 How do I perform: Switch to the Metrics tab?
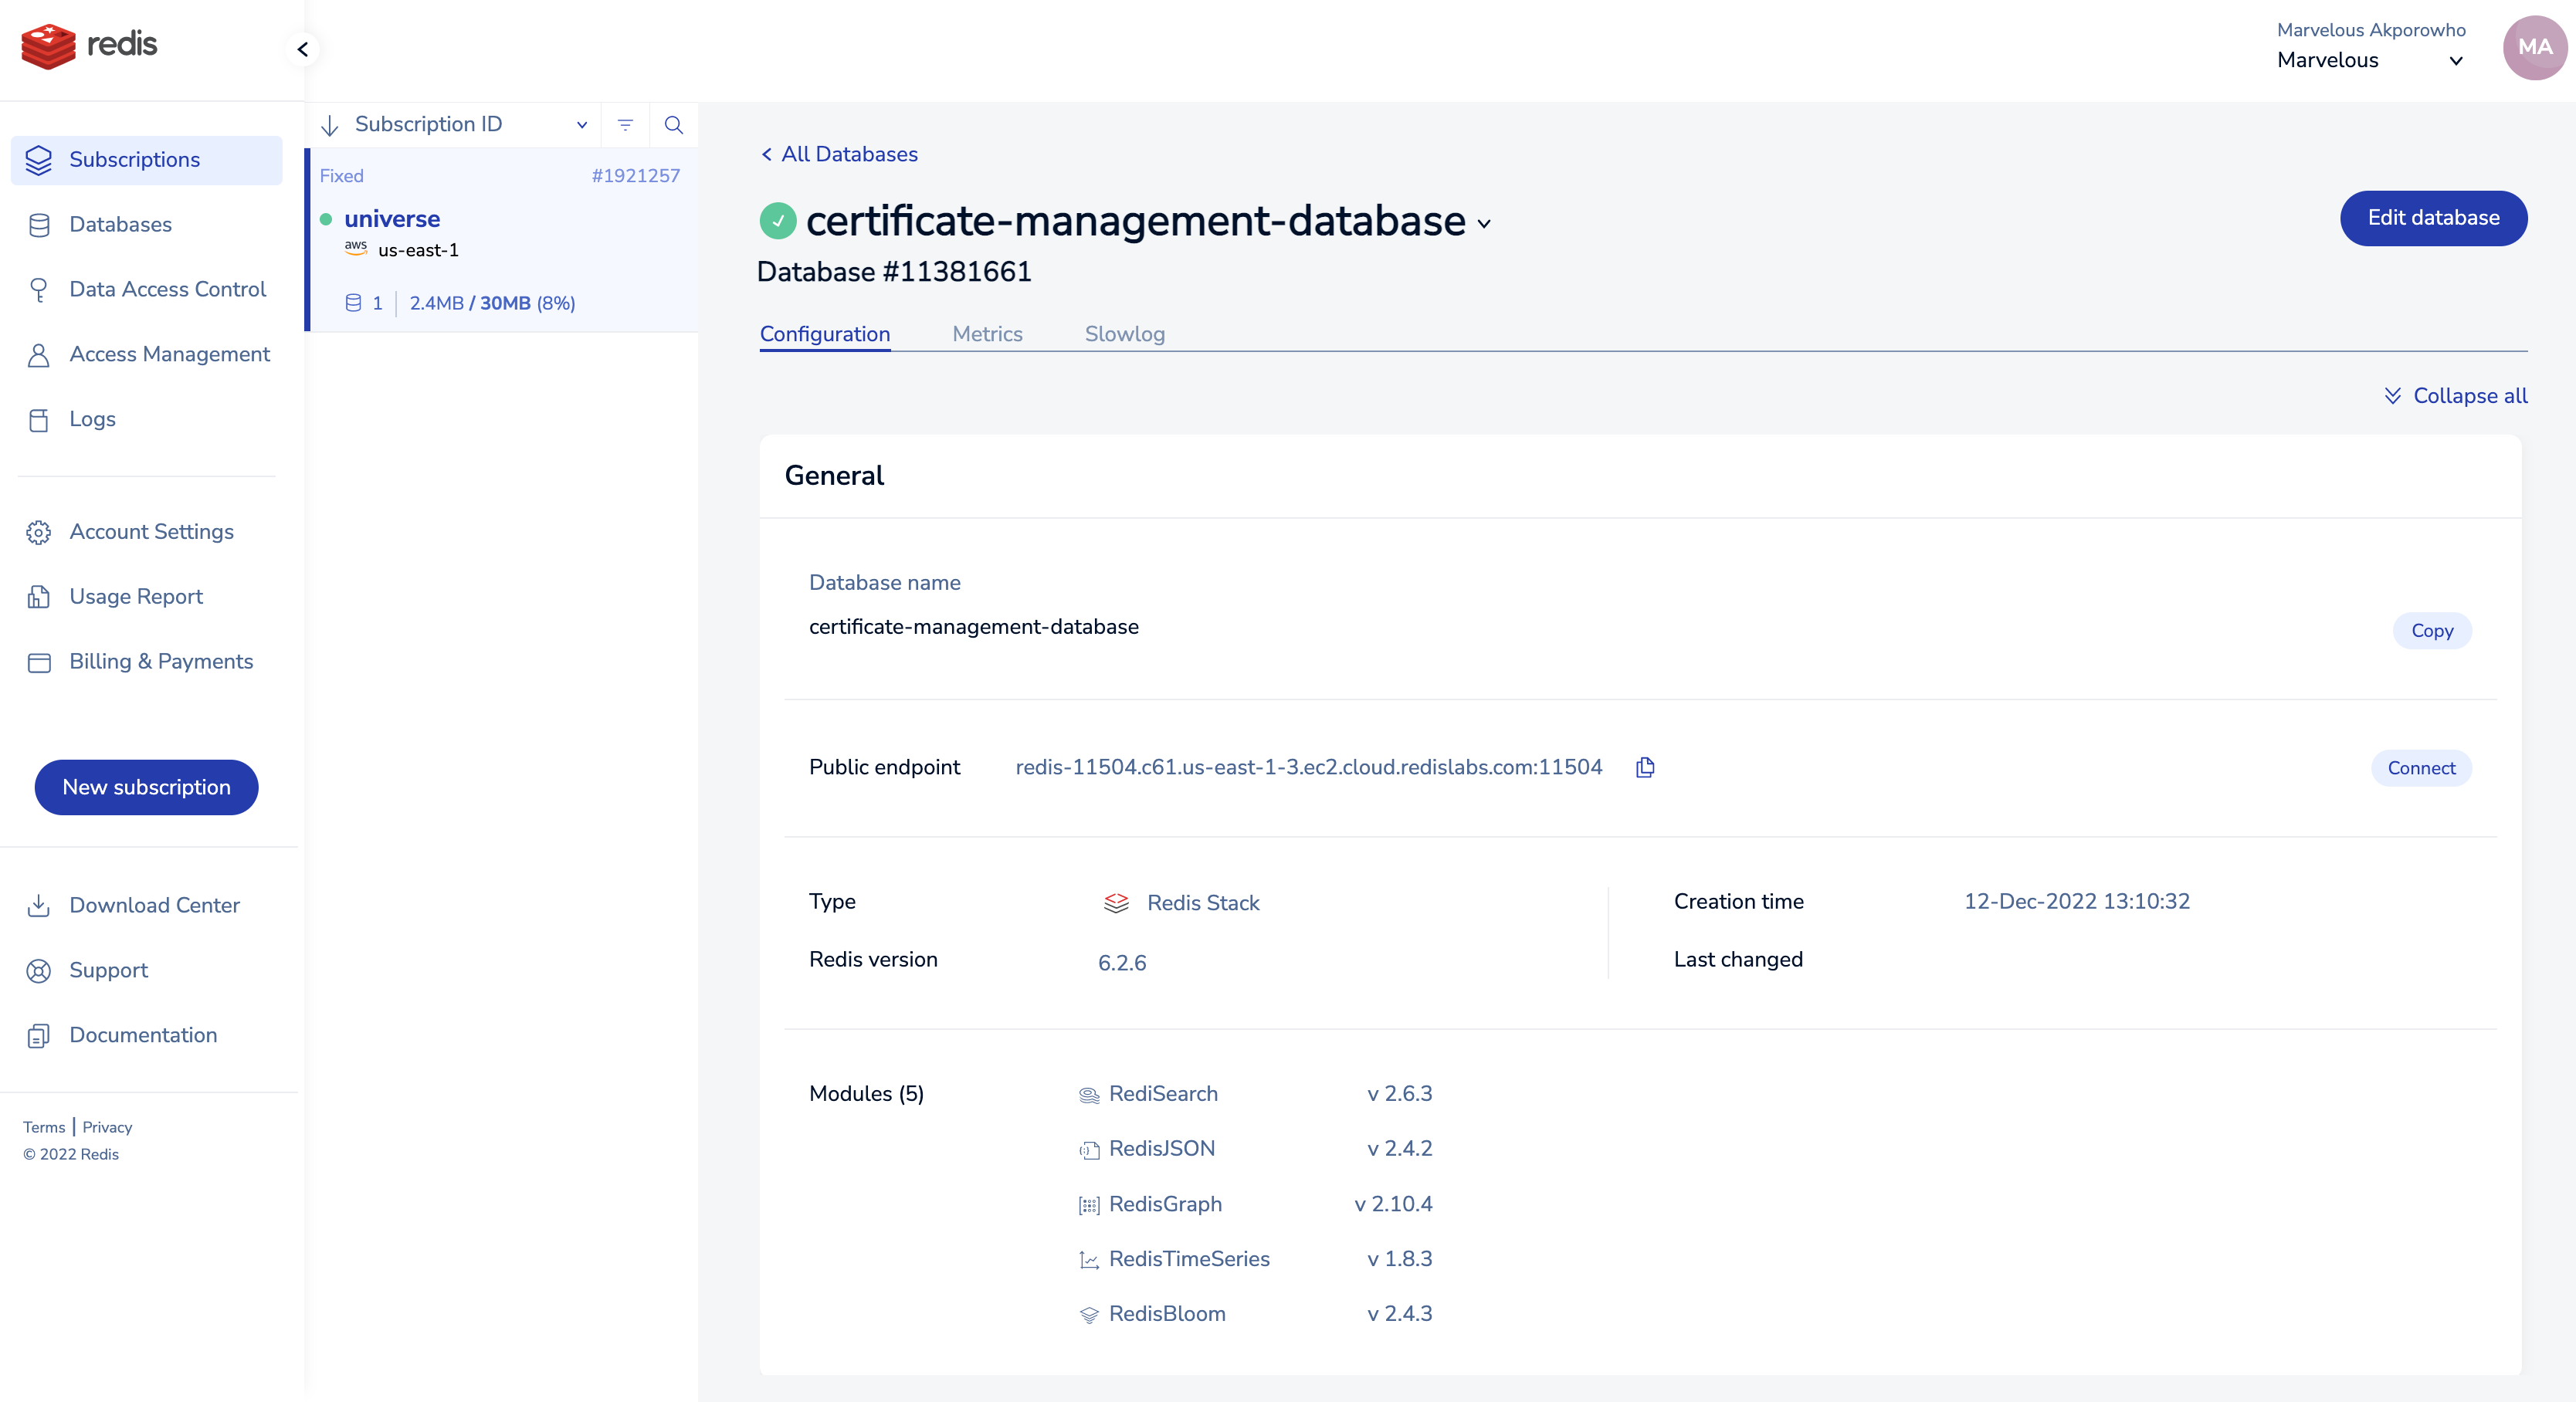(x=987, y=334)
